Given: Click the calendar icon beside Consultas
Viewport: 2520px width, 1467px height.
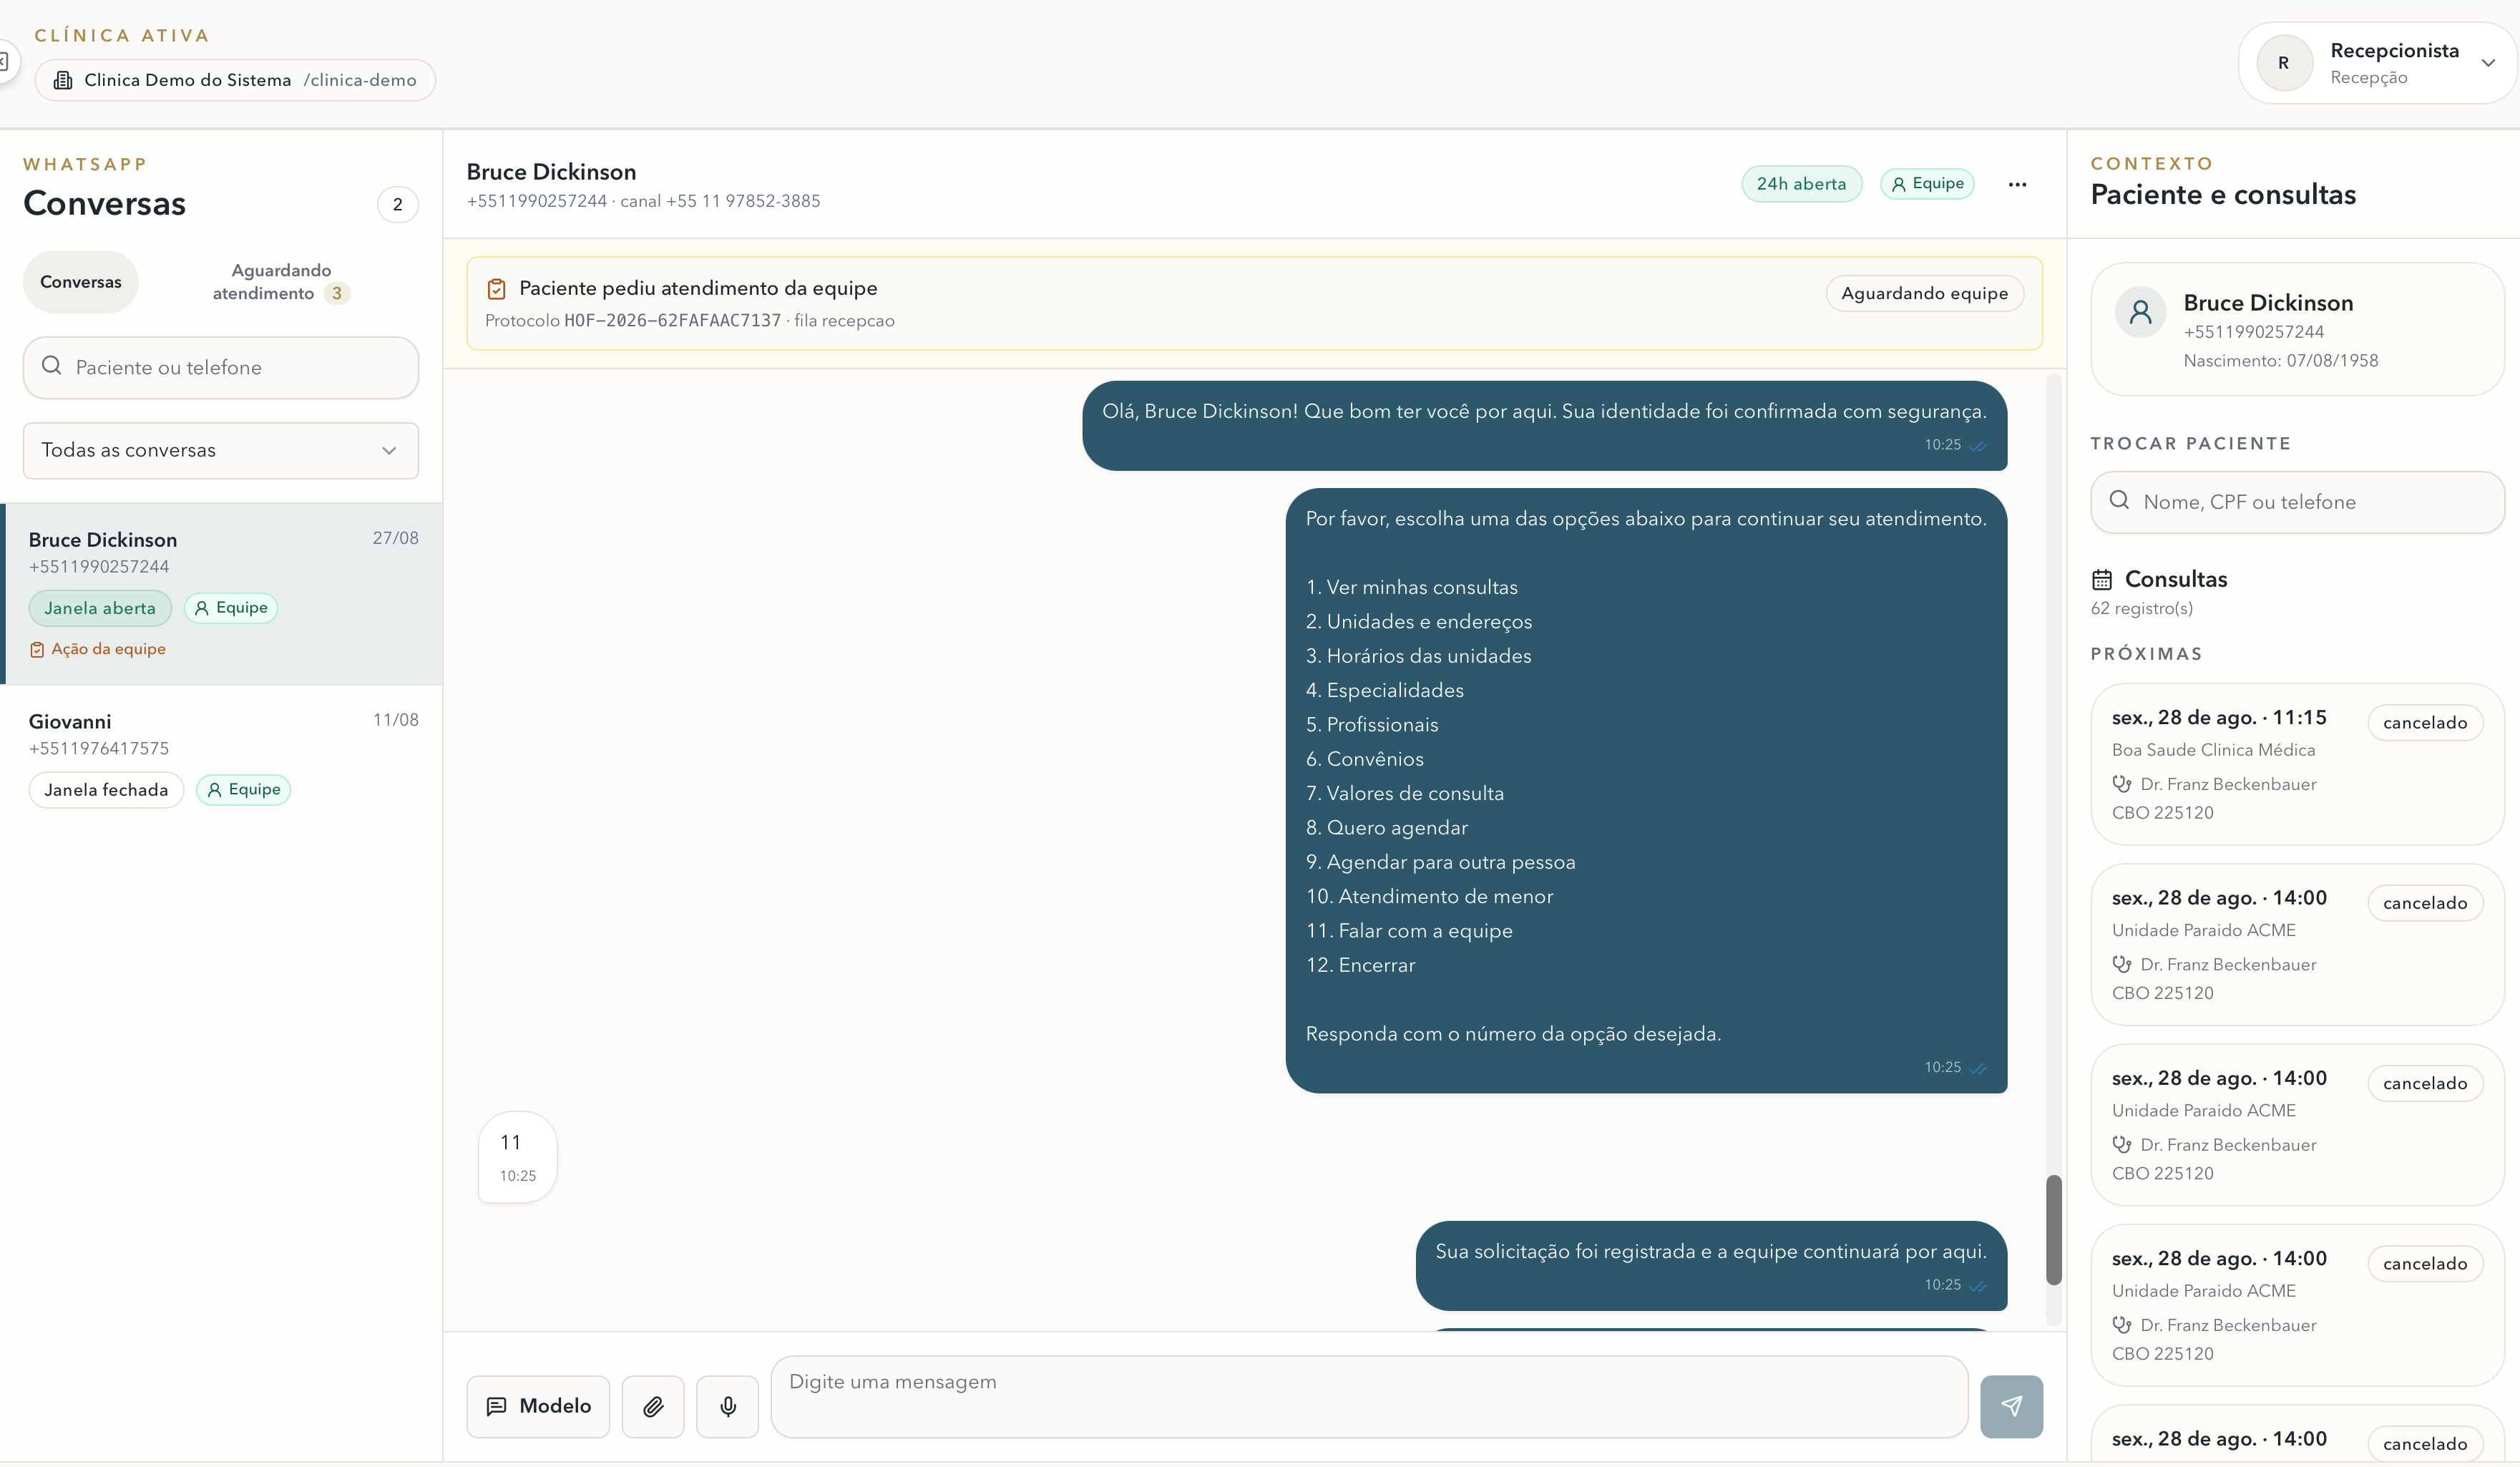Looking at the screenshot, I should point(2102,579).
